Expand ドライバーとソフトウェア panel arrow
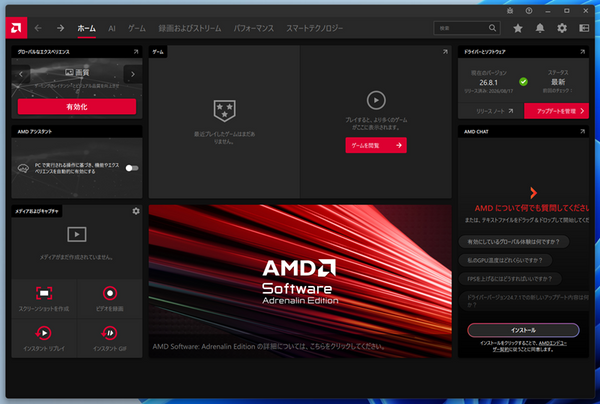 click(x=582, y=52)
